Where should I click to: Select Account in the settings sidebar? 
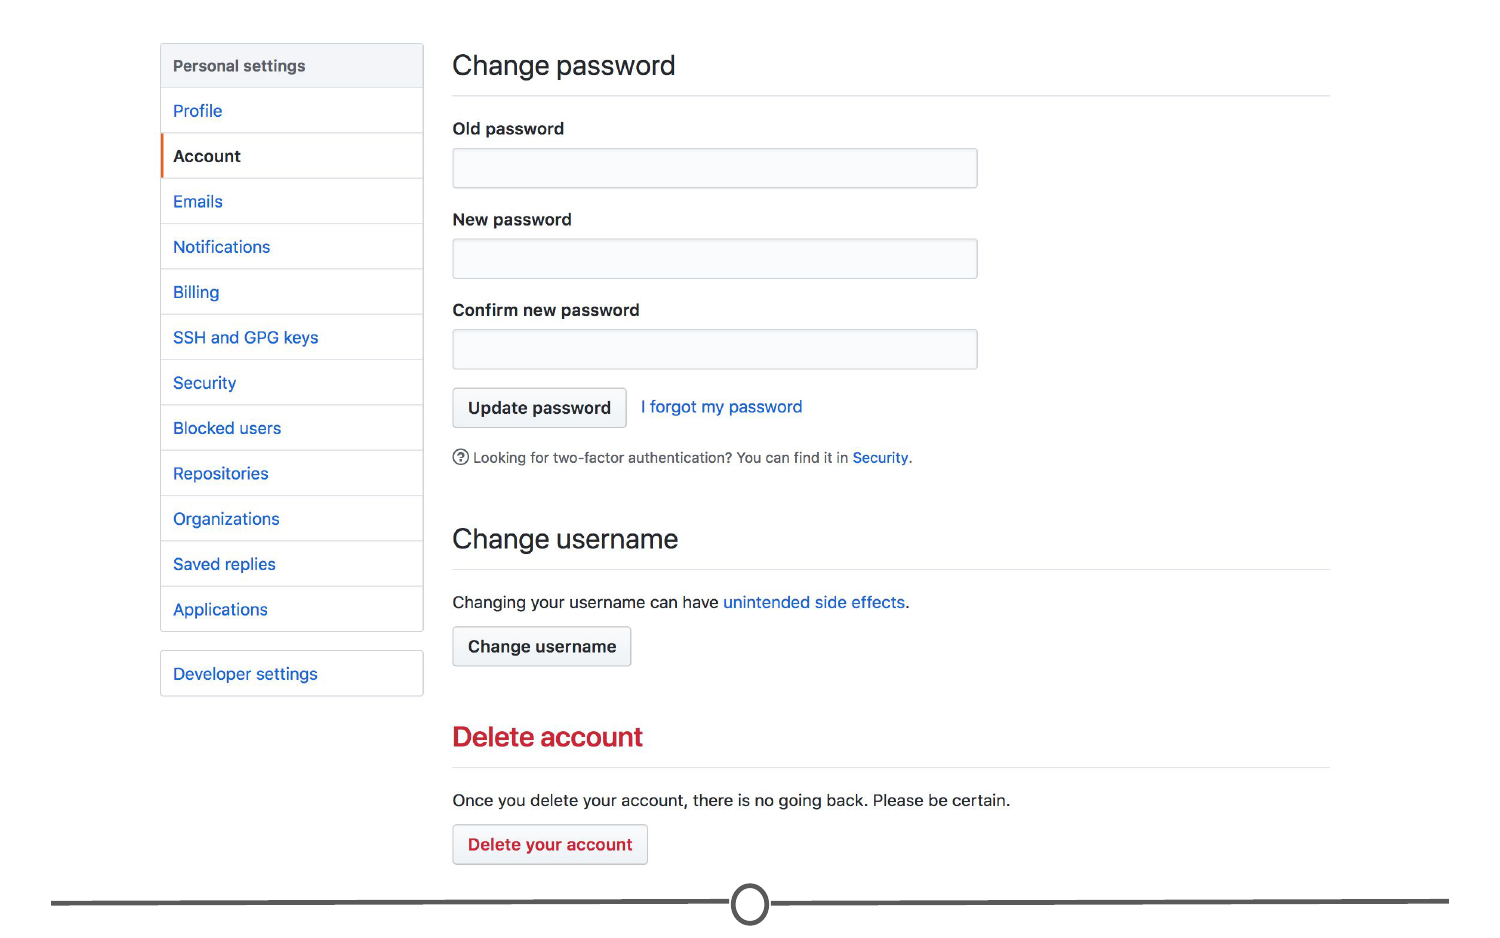pos(207,156)
